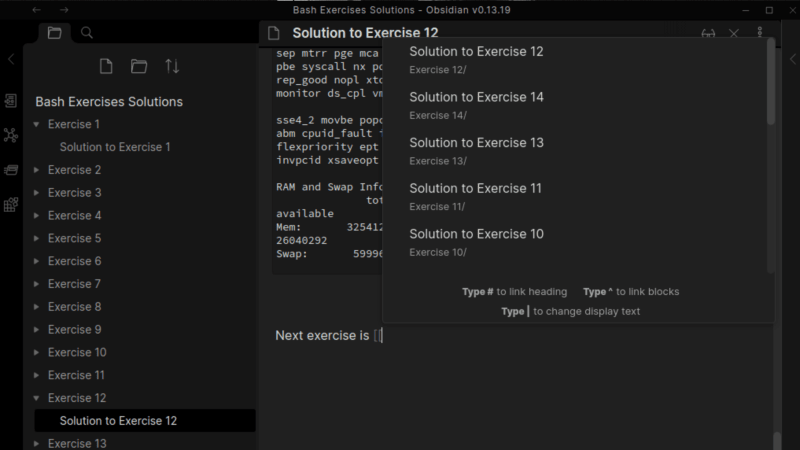Navigate back with the left arrow
Image resolution: width=800 pixels, height=450 pixels.
pos(36,9)
